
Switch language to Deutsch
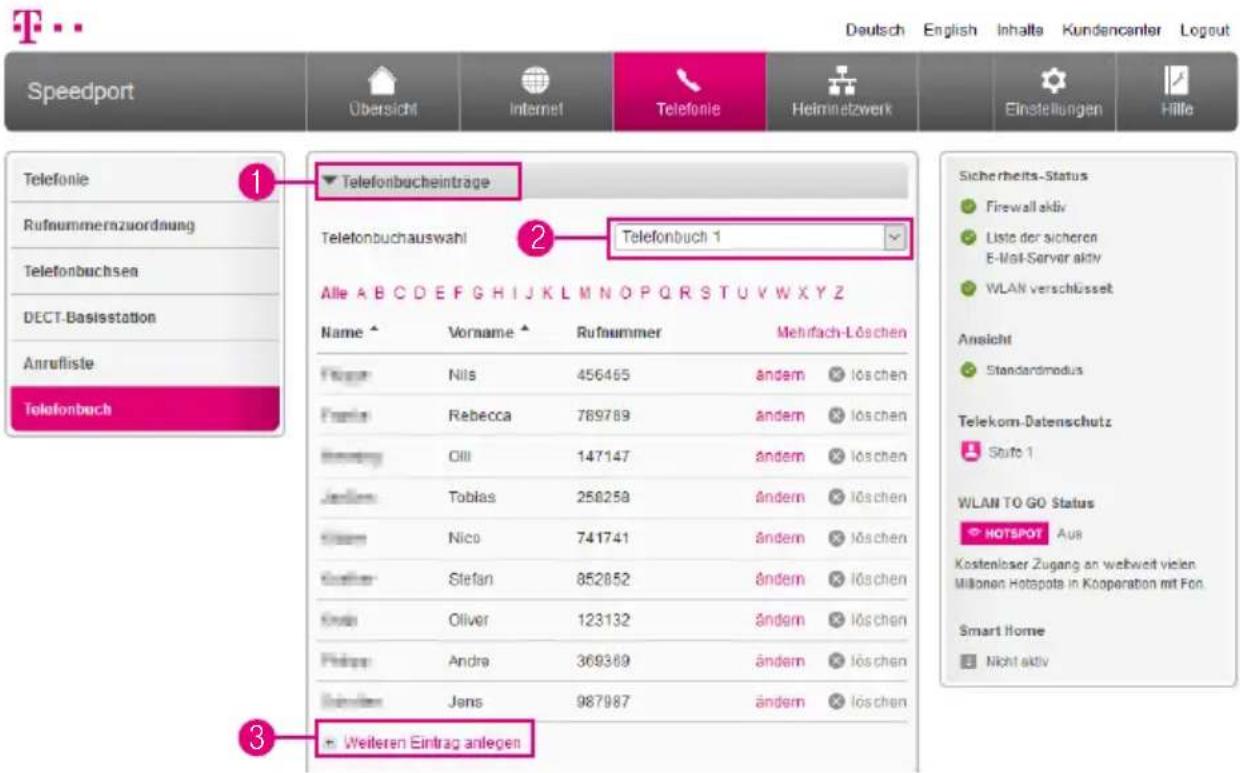875,31
